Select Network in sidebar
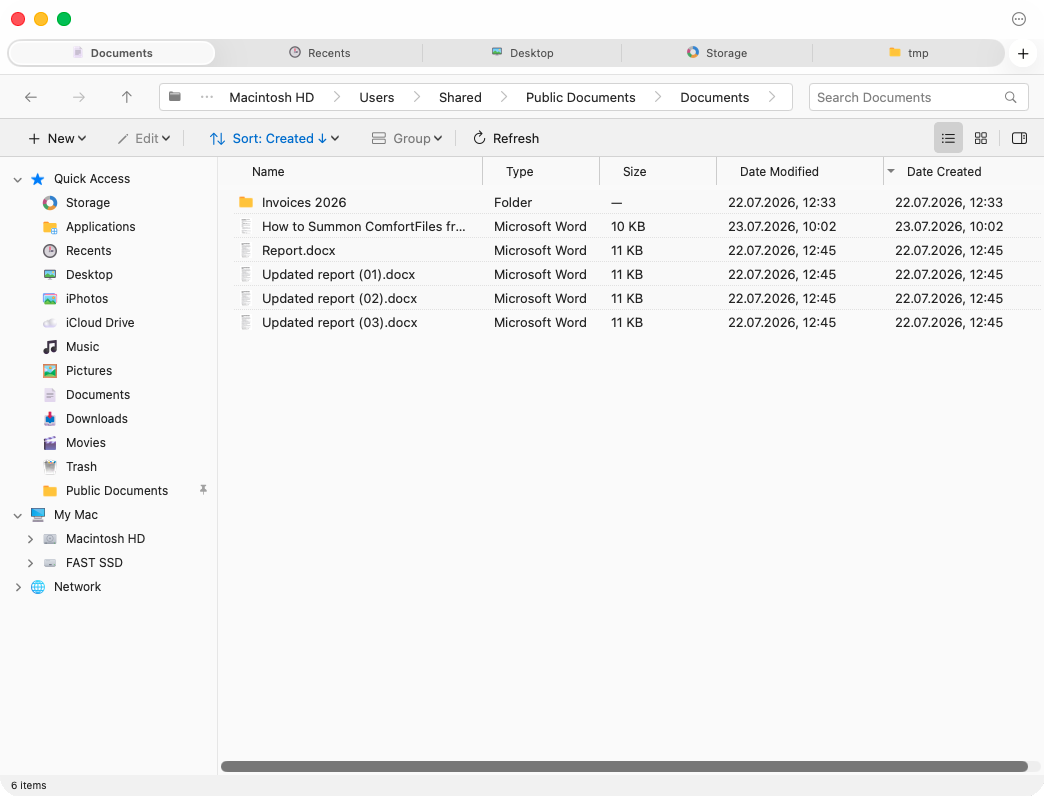Image resolution: width=1044 pixels, height=796 pixels. point(77,586)
